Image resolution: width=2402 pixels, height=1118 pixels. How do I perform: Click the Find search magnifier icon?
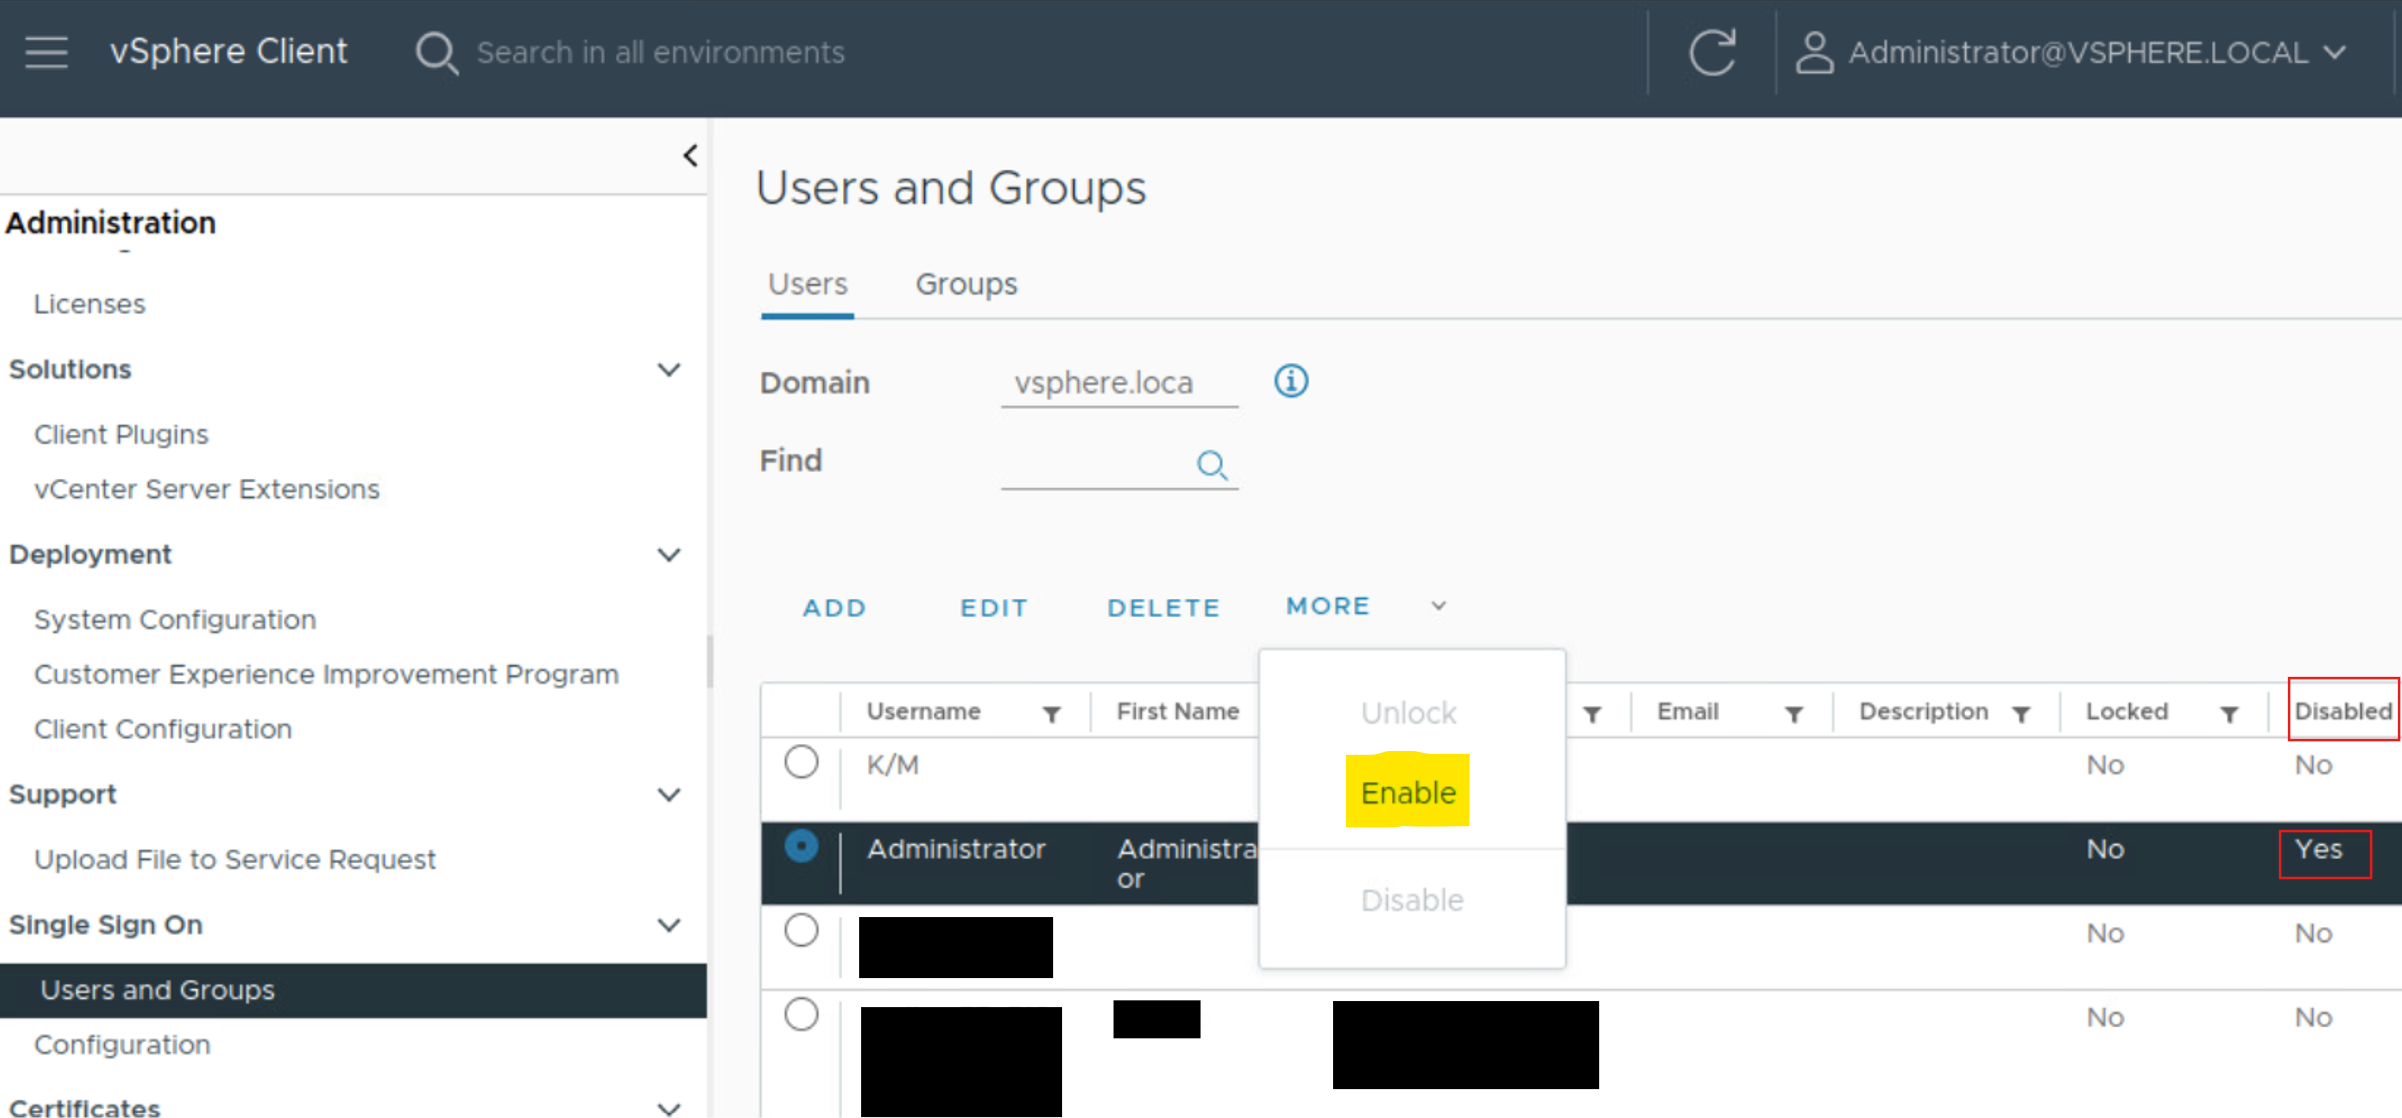click(1212, 465)
